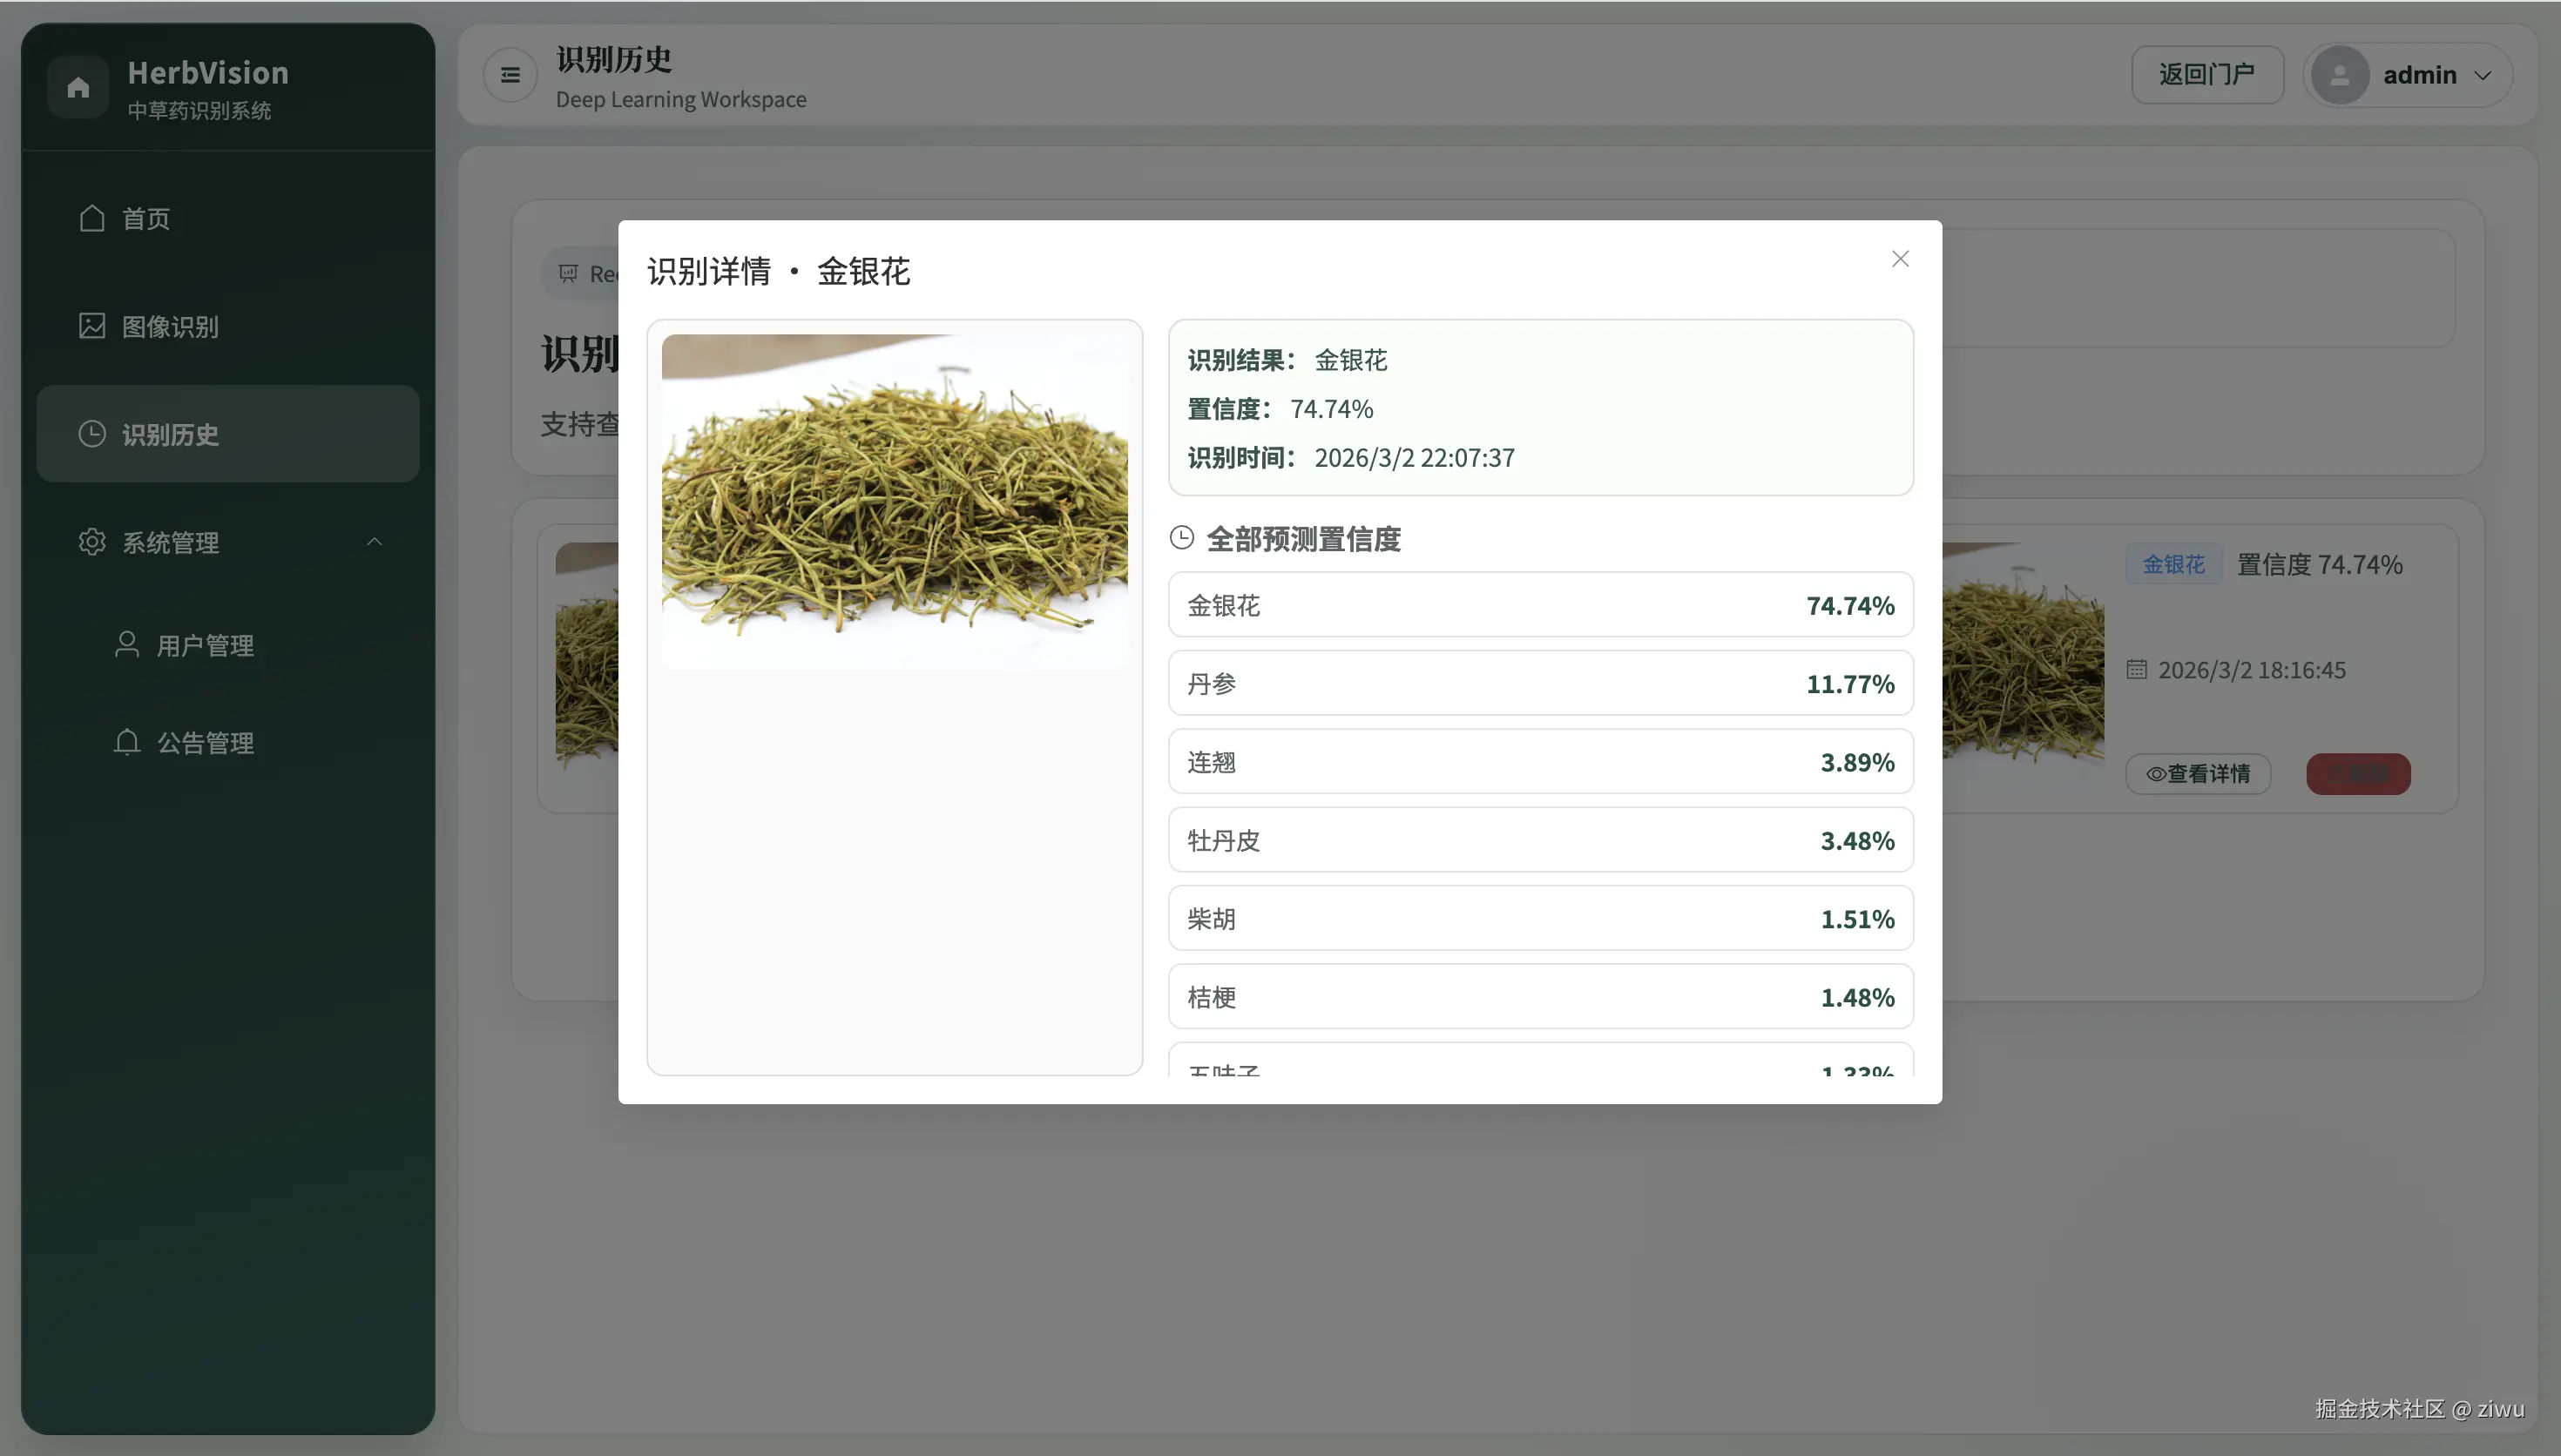
Task: Open 用户管理 via the user icon
Action: coord(126,644)
